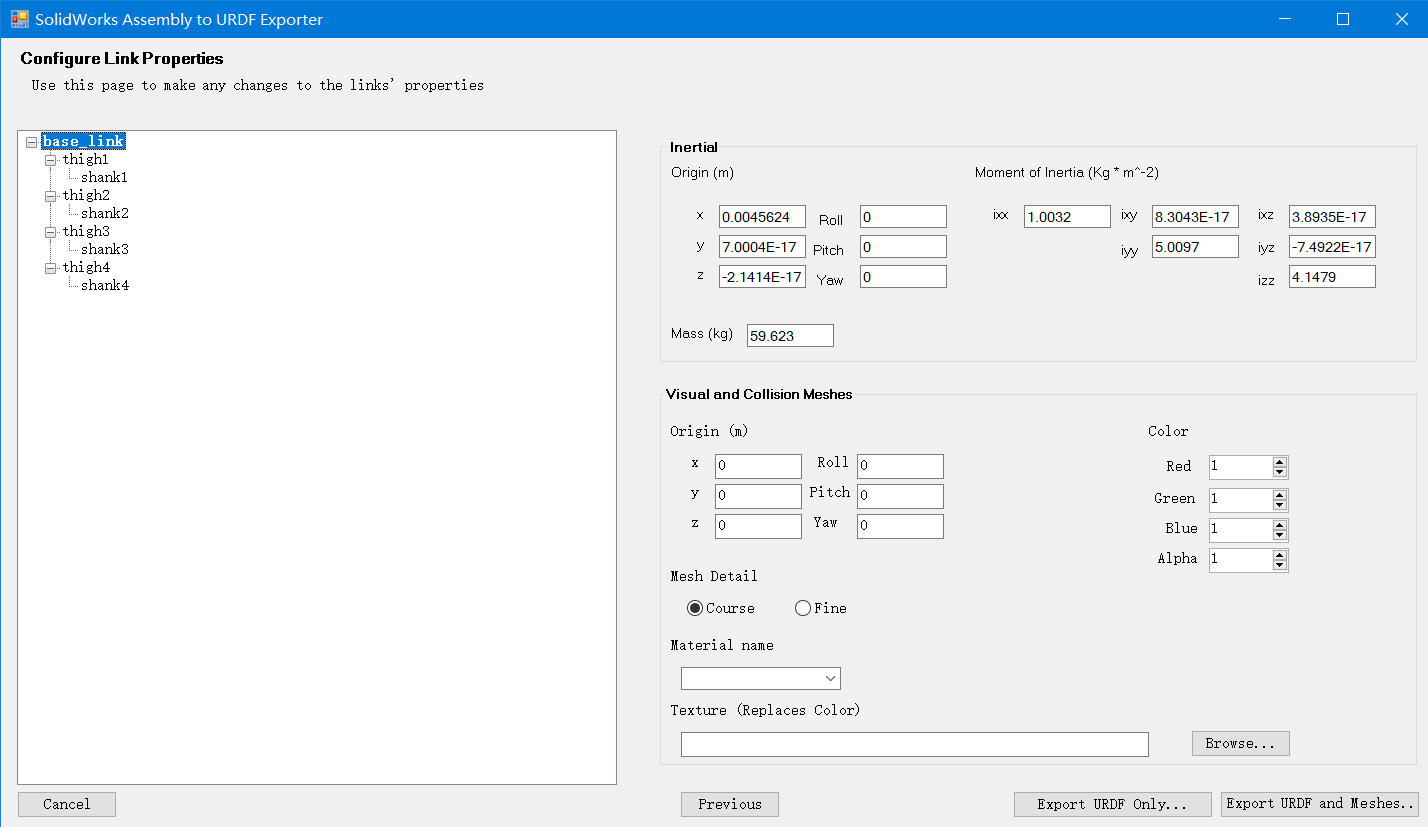Click the inertial origin y field
Viewport: 1428px width, 827px height.
pos(762,247)
